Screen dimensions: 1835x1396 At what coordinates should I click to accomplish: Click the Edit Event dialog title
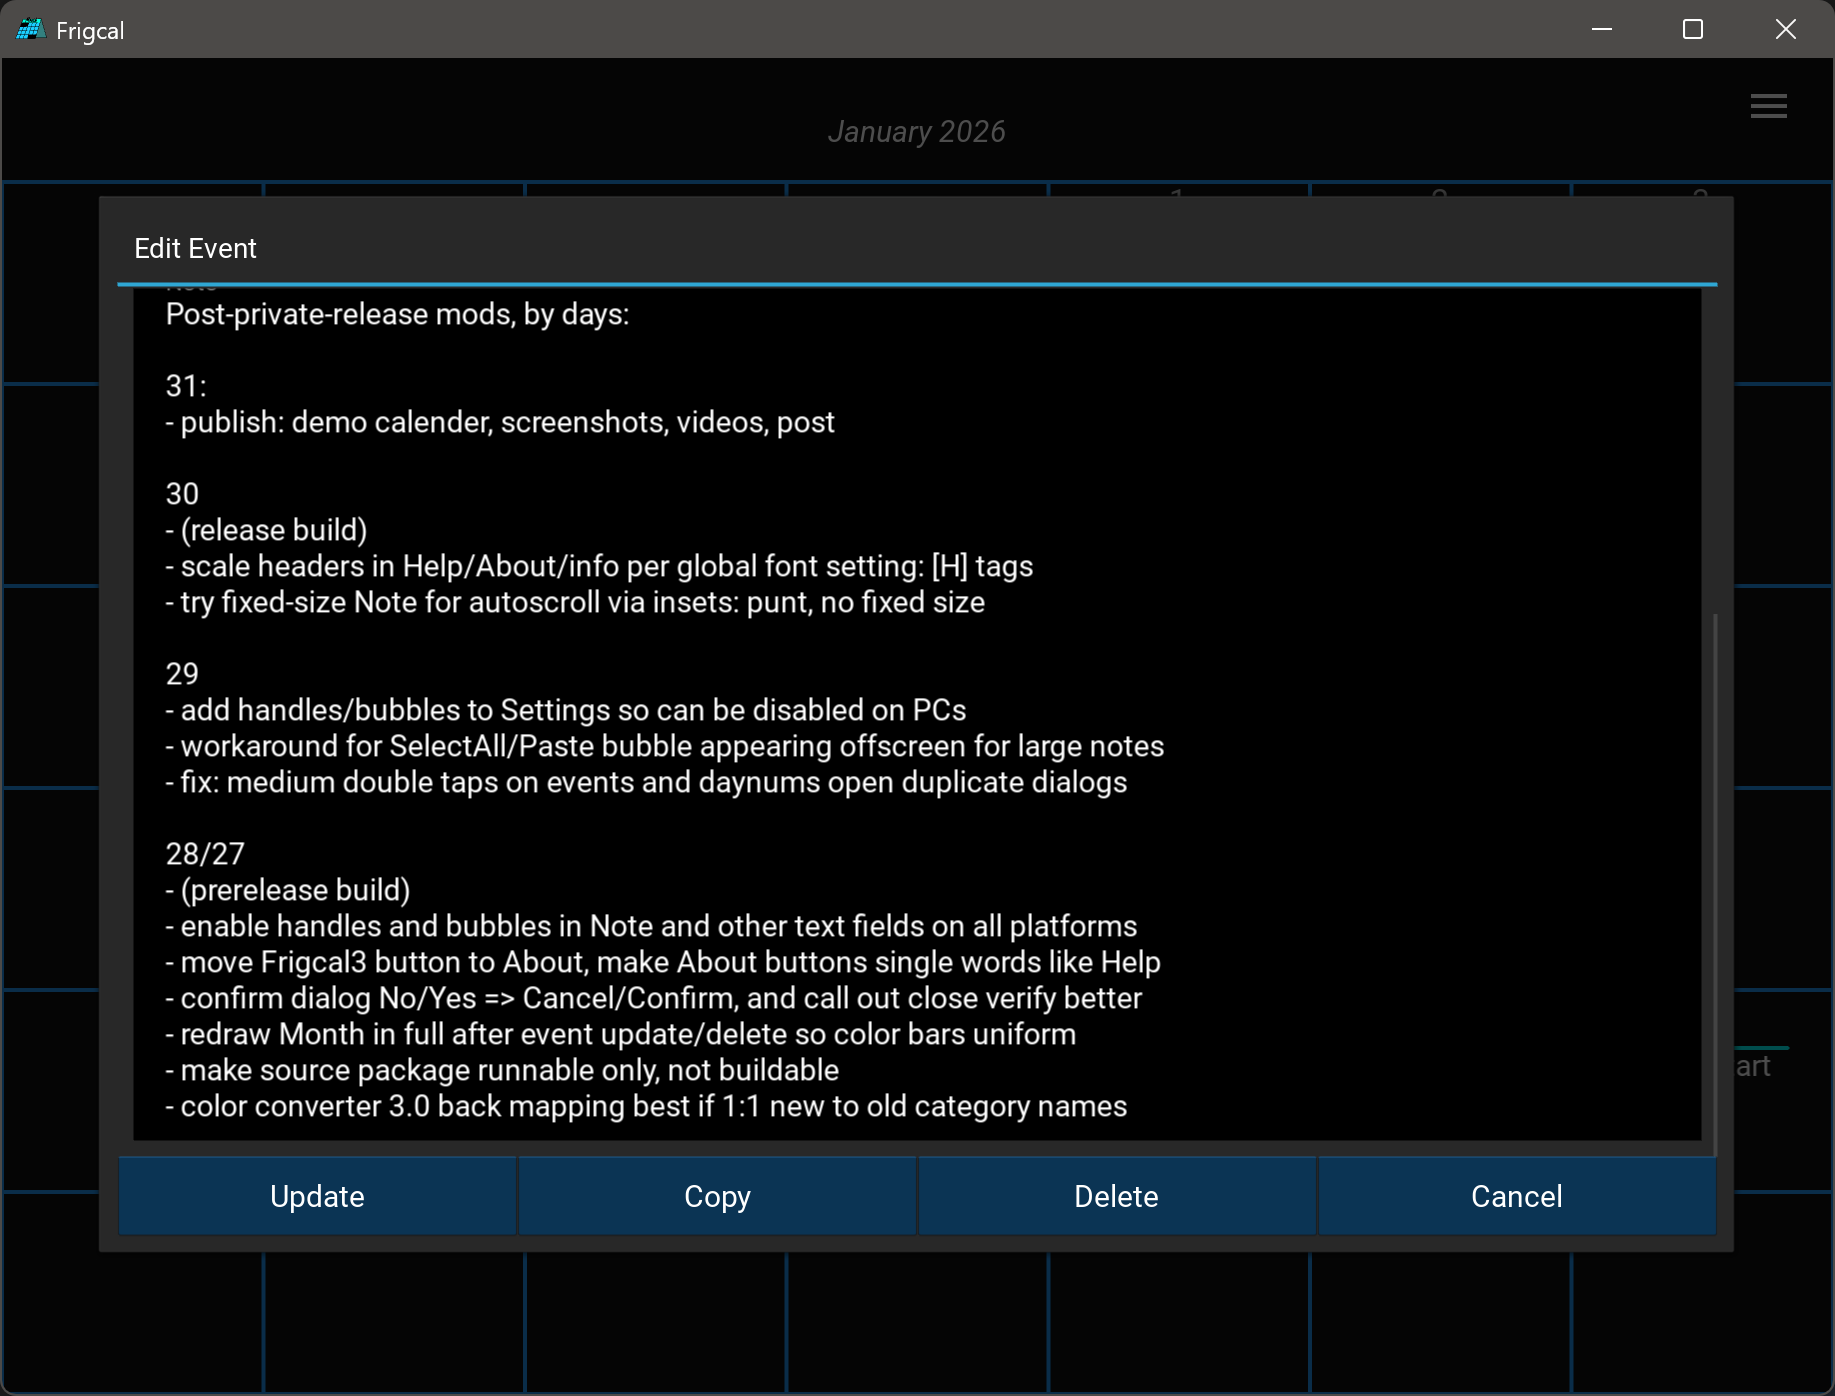196,248
